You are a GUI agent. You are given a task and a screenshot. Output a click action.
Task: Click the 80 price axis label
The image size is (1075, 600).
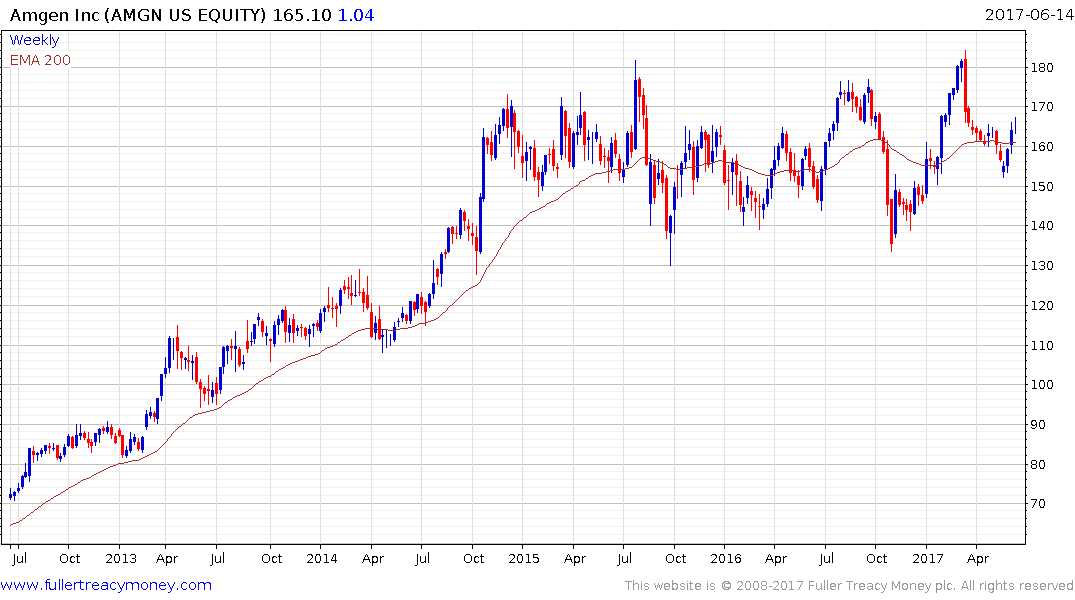(1038, 464)
